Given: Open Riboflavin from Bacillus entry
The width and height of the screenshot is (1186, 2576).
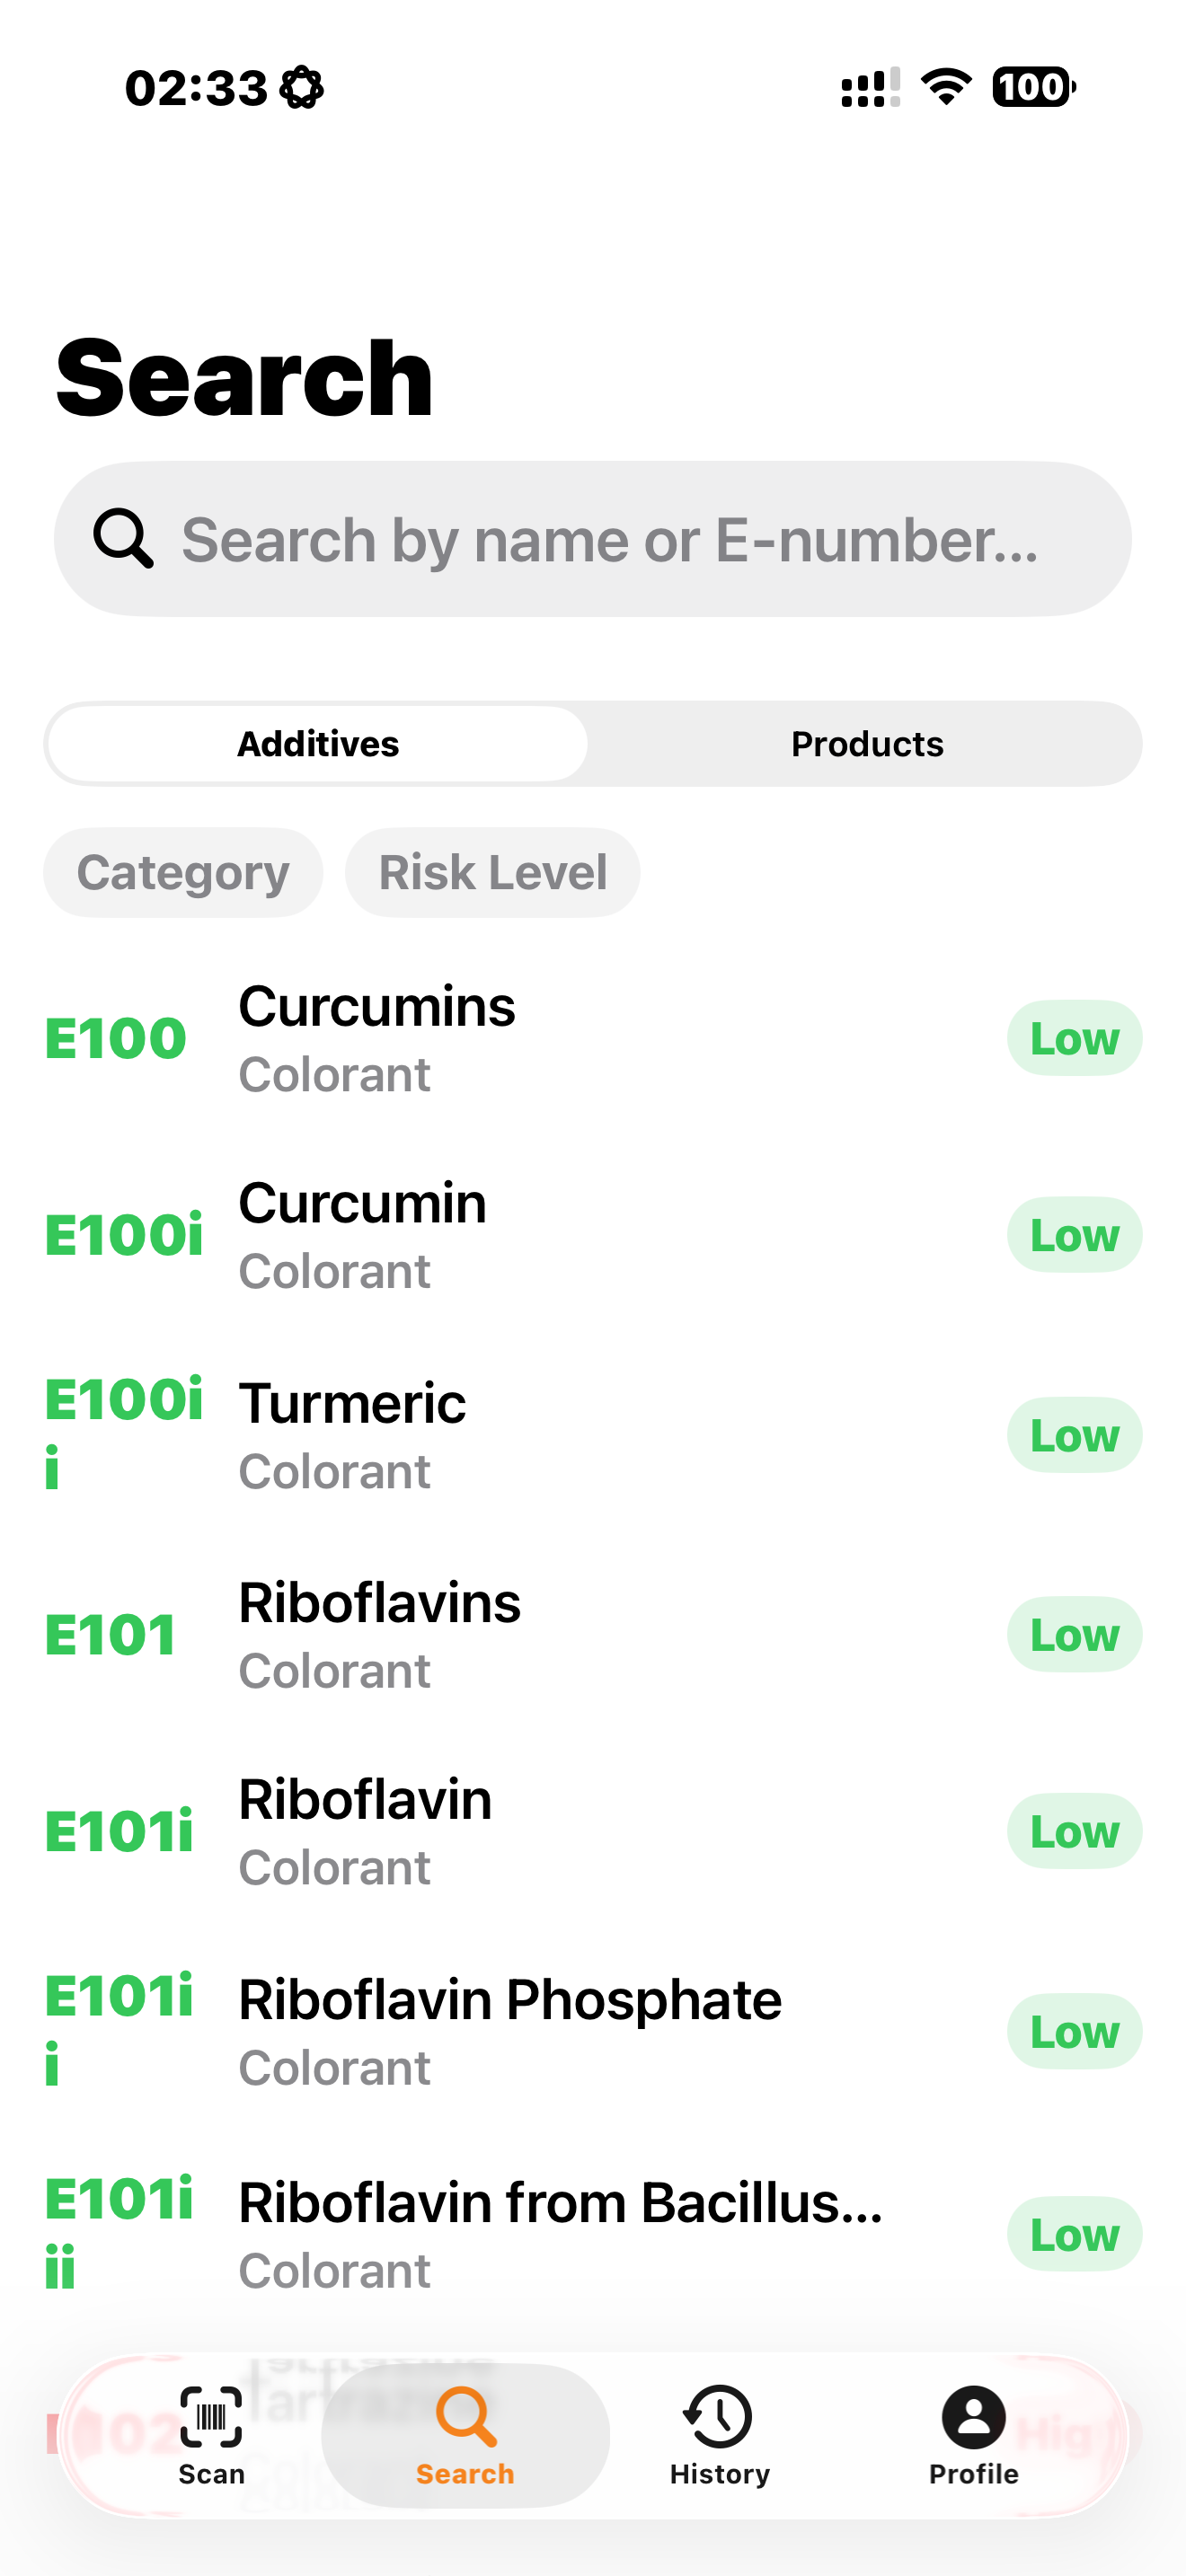Looking at the screenshot, I should click(593, 2234).
